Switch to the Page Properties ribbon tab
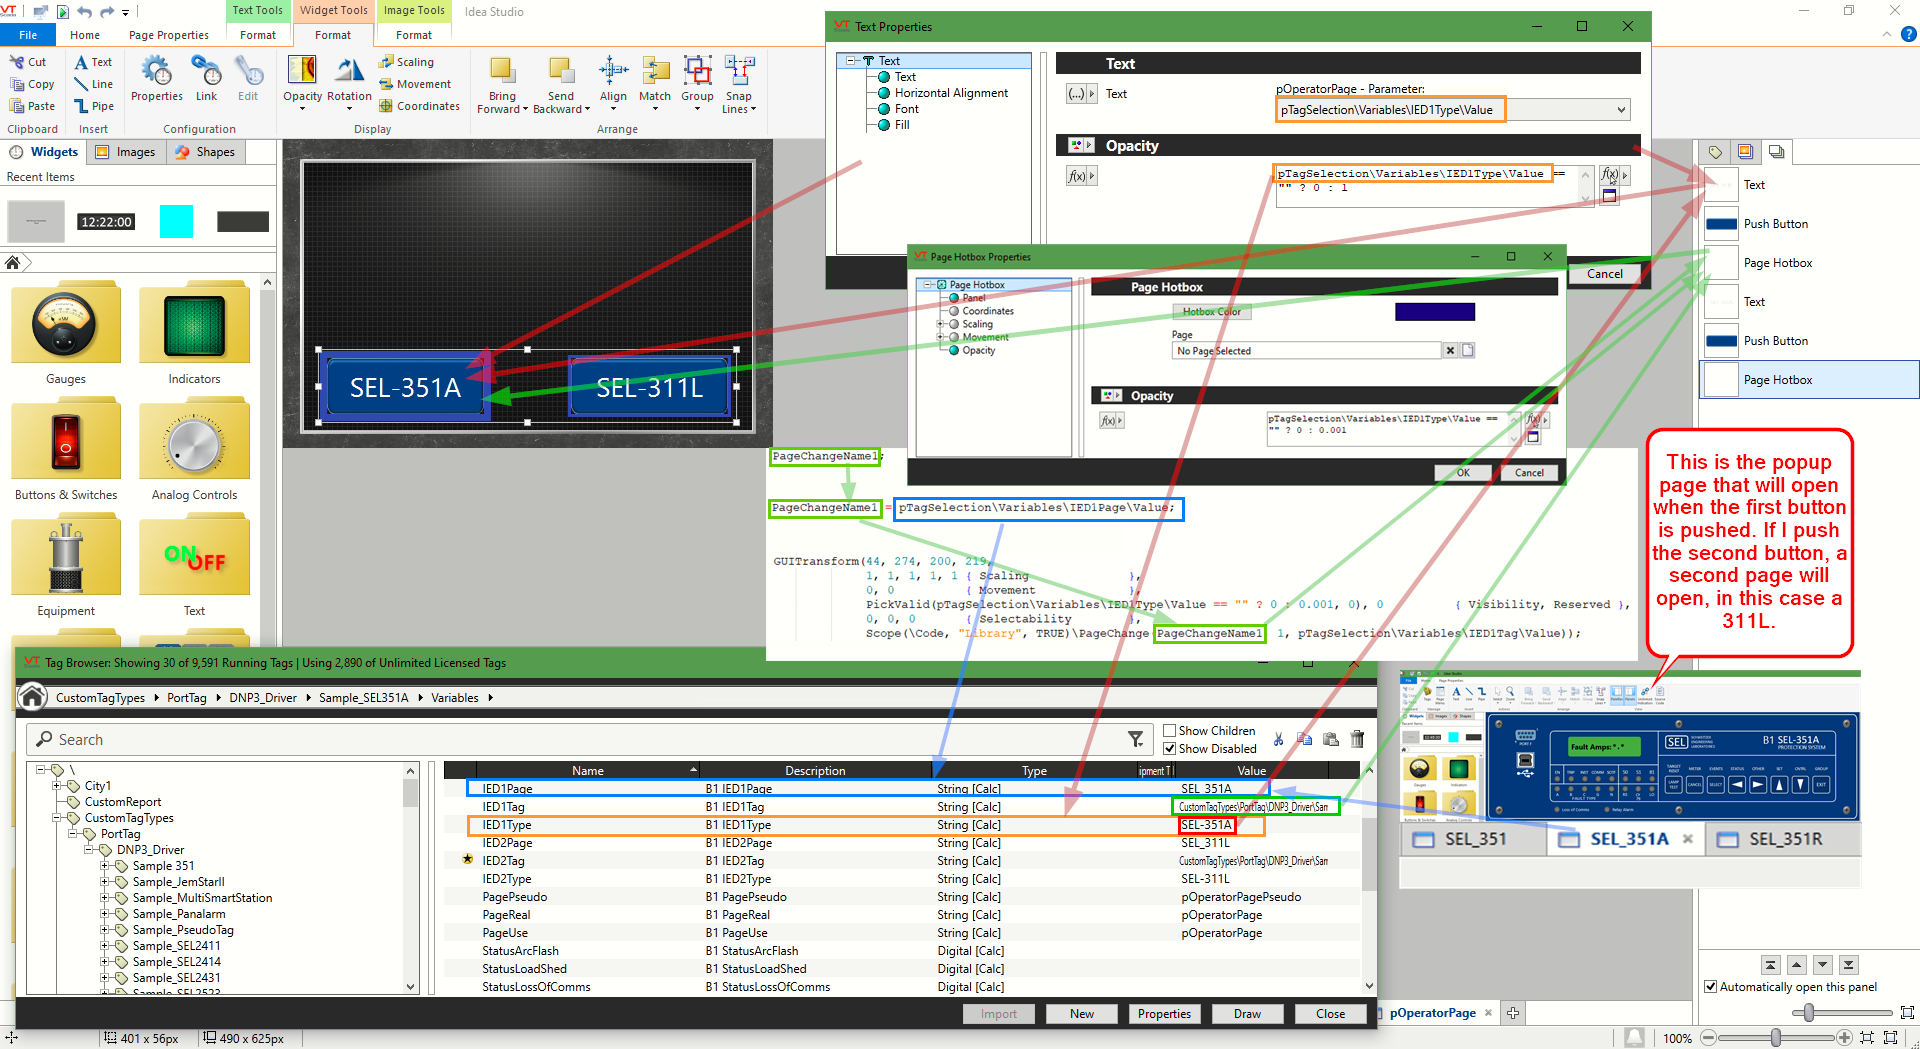 (x=168, y=35)
